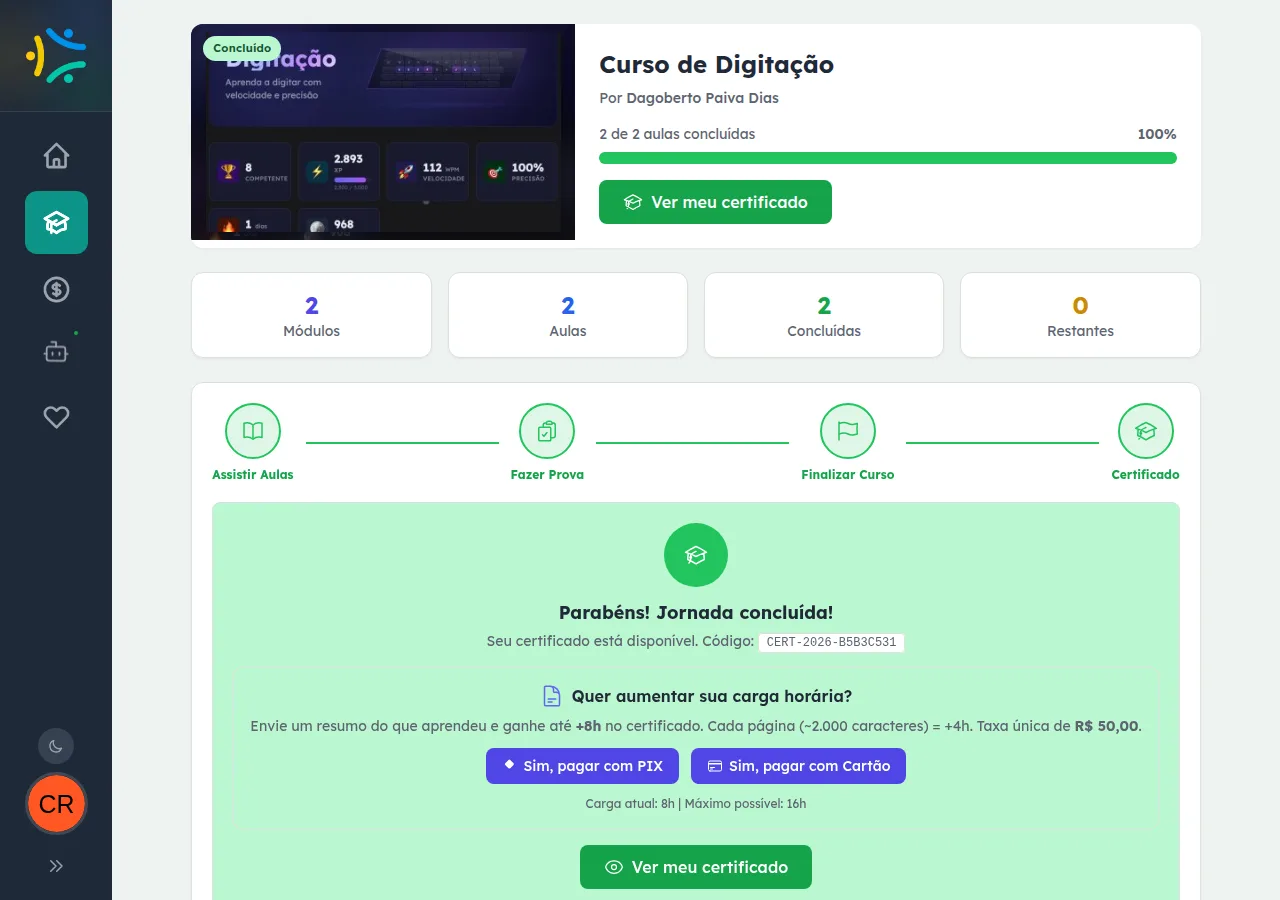Click the green course progress bar

(x=888, y=158)
